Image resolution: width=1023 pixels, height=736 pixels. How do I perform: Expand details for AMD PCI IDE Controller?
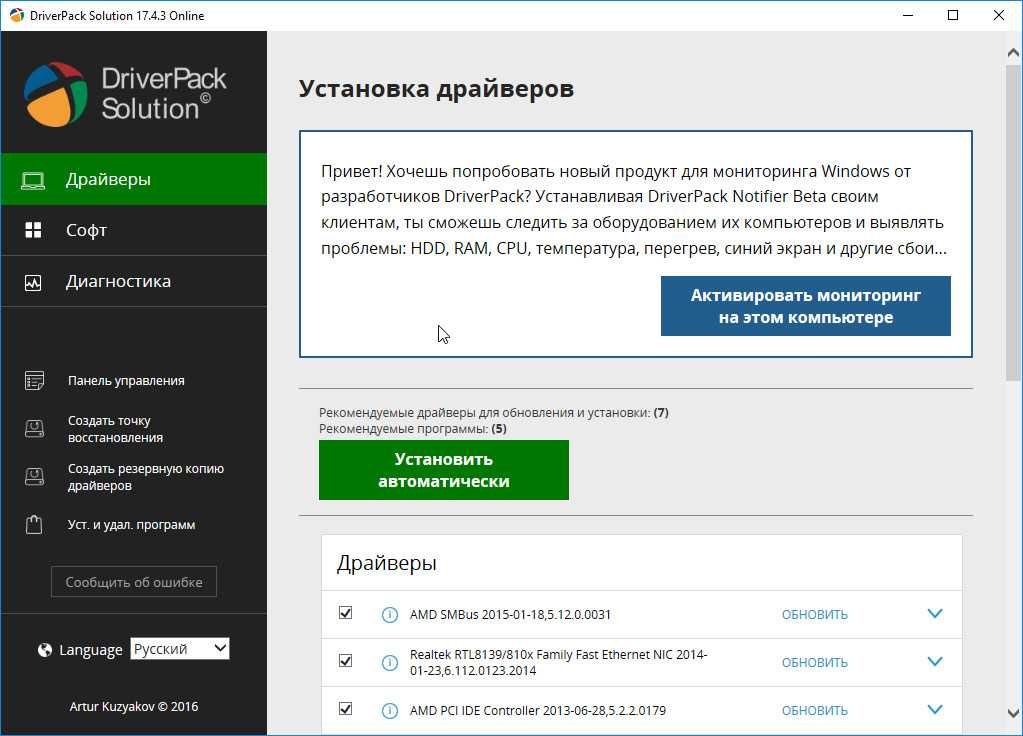[935, 709]
